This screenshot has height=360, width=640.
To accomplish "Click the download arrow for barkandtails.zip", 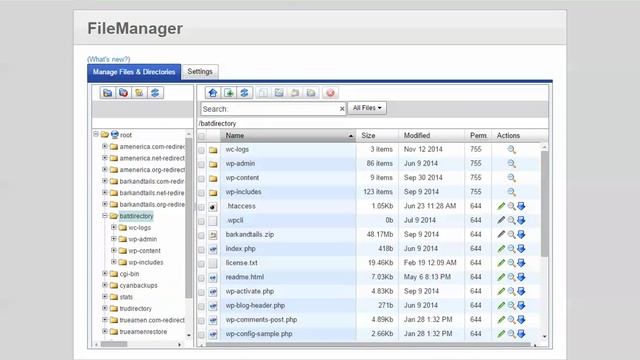I will coord(521,234).
